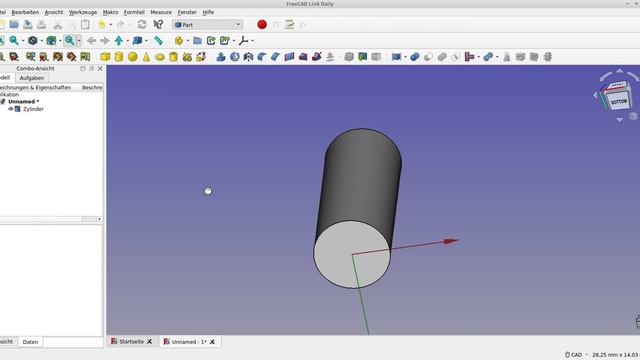Viewport: 640px width, 360px height.
Task: Open the selected zoom tool's dropdown arrow
Action: (x=79, y=40)
